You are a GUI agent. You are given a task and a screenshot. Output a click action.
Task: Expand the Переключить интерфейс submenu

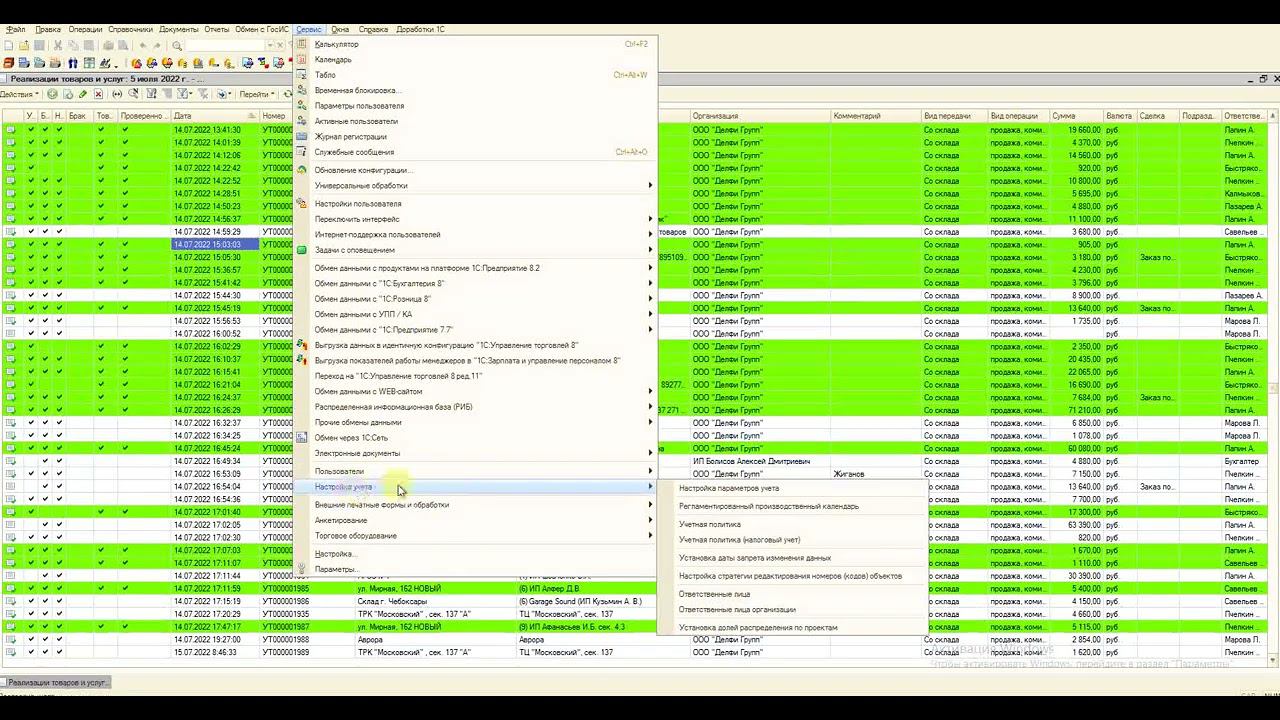476,219
